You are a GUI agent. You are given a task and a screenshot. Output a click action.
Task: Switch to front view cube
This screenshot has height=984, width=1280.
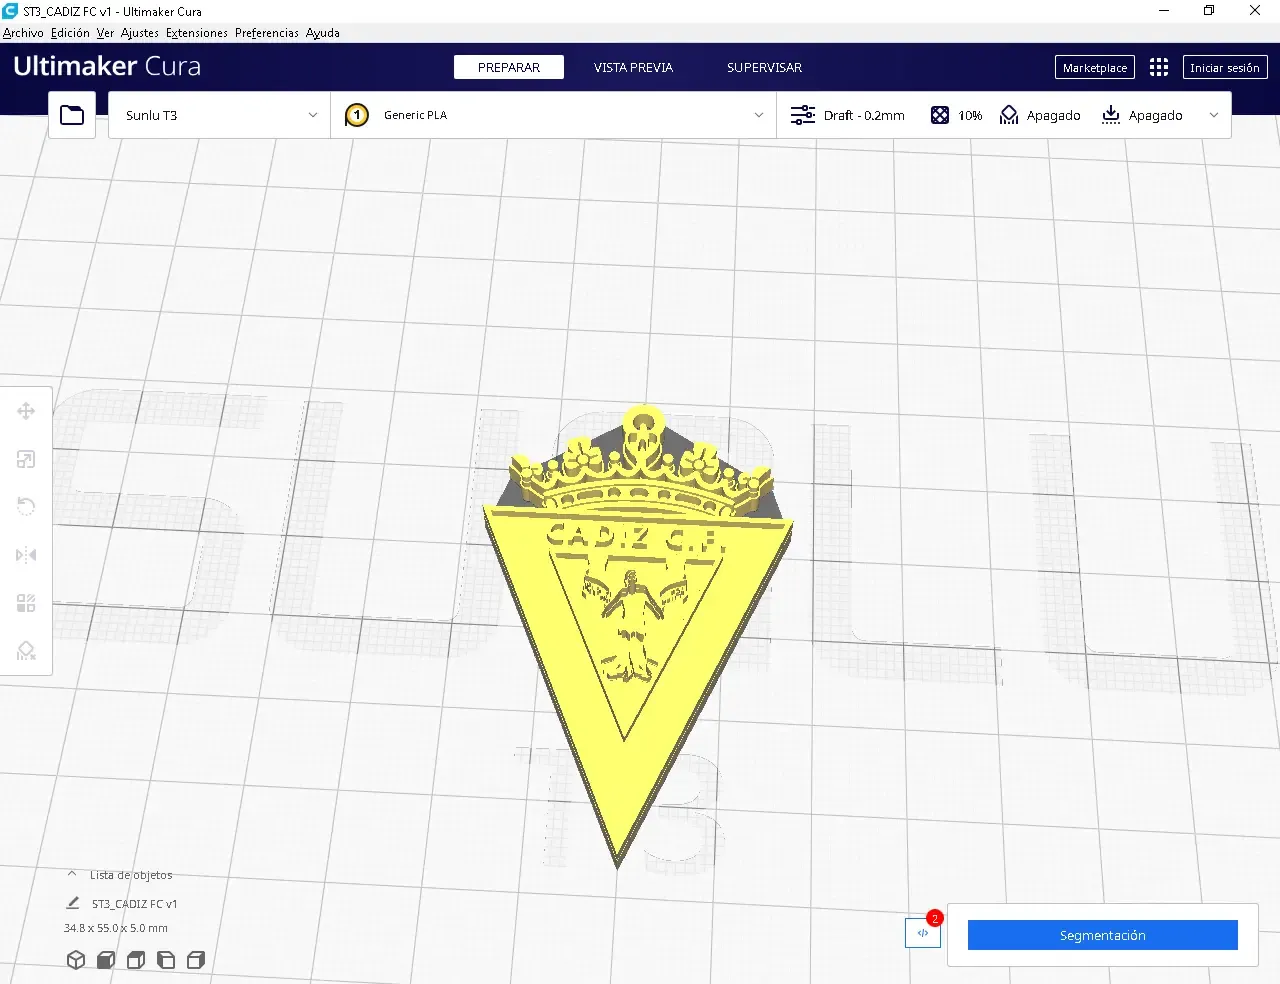pyautogui.click(x=106, y=960)
